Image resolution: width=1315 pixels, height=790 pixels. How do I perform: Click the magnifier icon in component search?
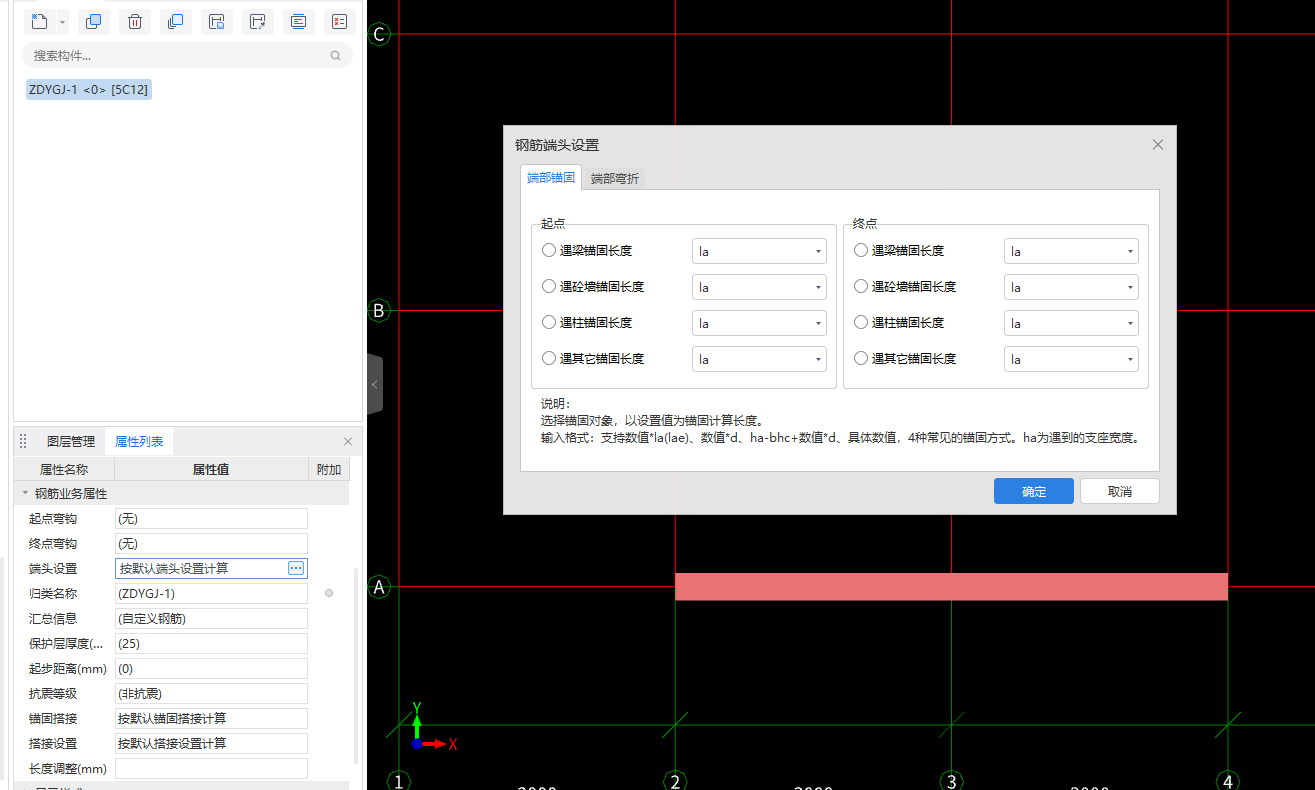[x=336, y=56]
